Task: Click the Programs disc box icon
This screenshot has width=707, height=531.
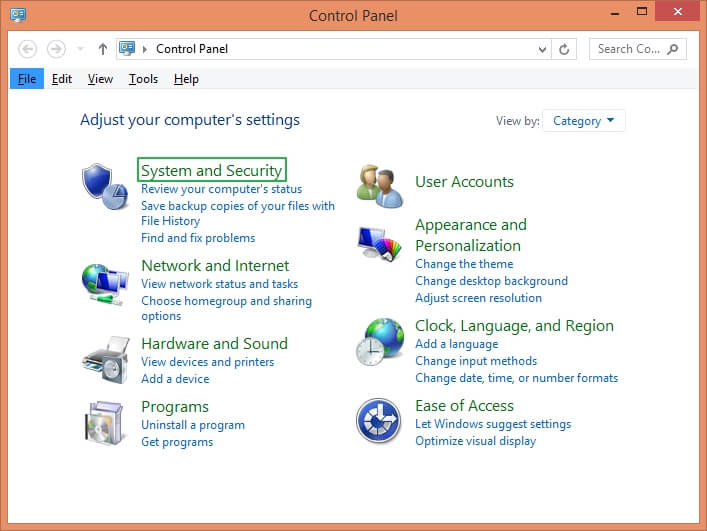Action: click(x=104, y=423)
